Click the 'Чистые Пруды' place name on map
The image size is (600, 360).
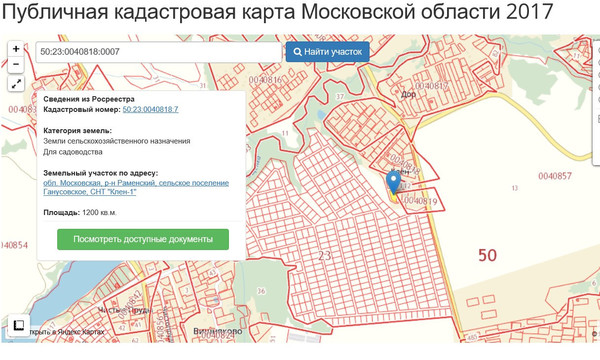point(125,310)
